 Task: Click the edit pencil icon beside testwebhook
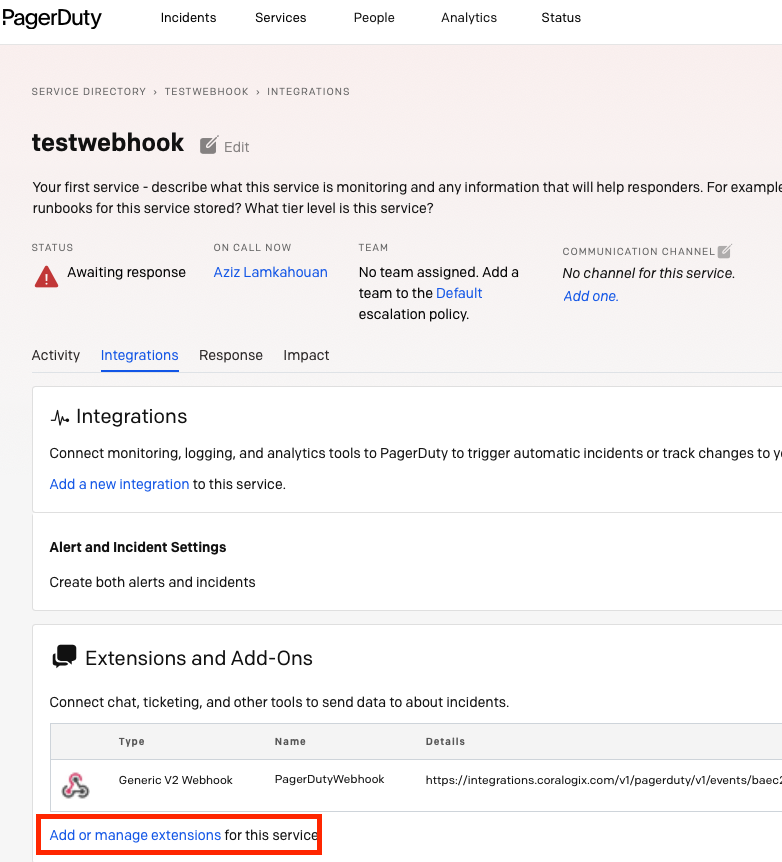pos(209,145)
